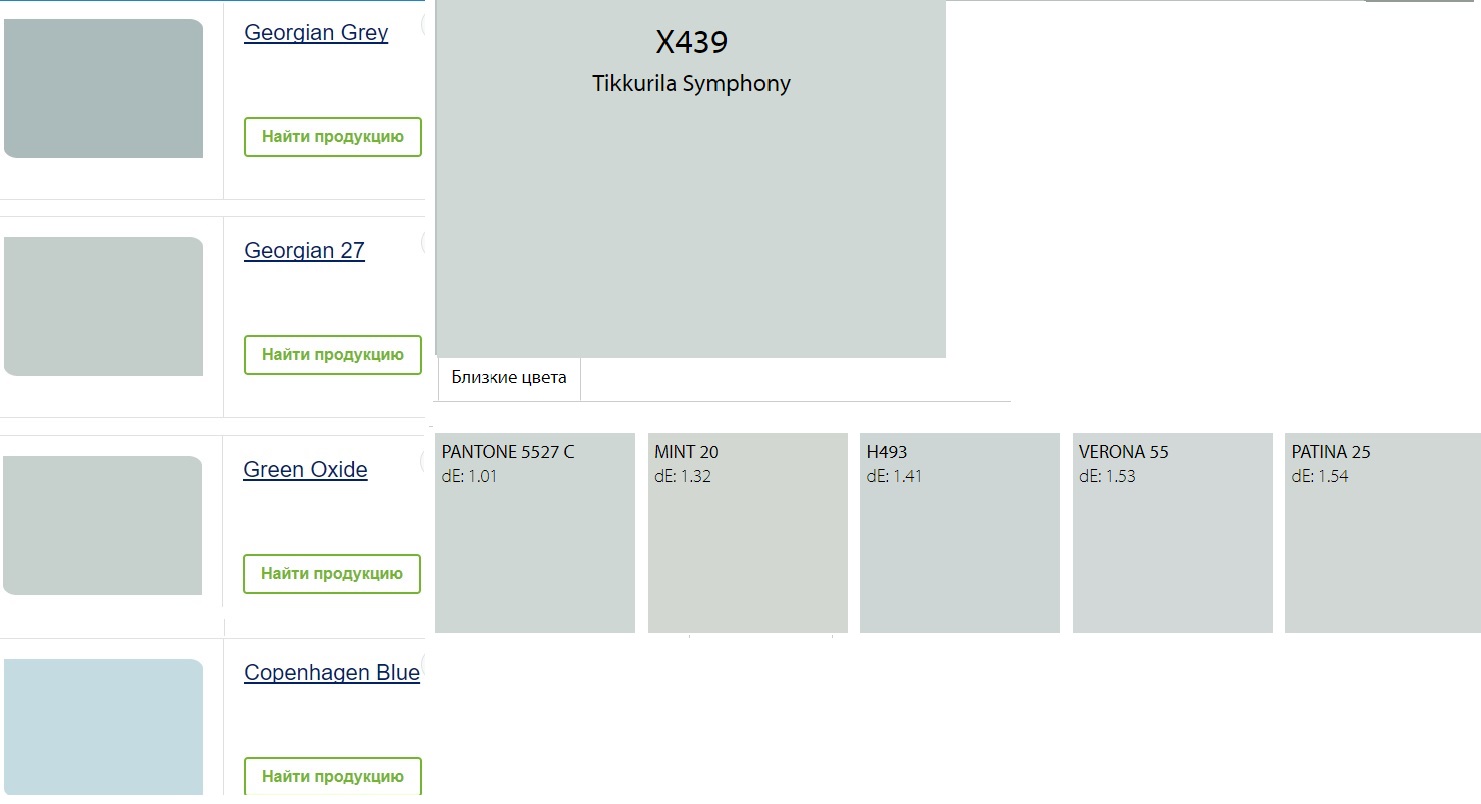Click the large X439 Tikkurila Symphony swatch

click(x=691, y=179)
